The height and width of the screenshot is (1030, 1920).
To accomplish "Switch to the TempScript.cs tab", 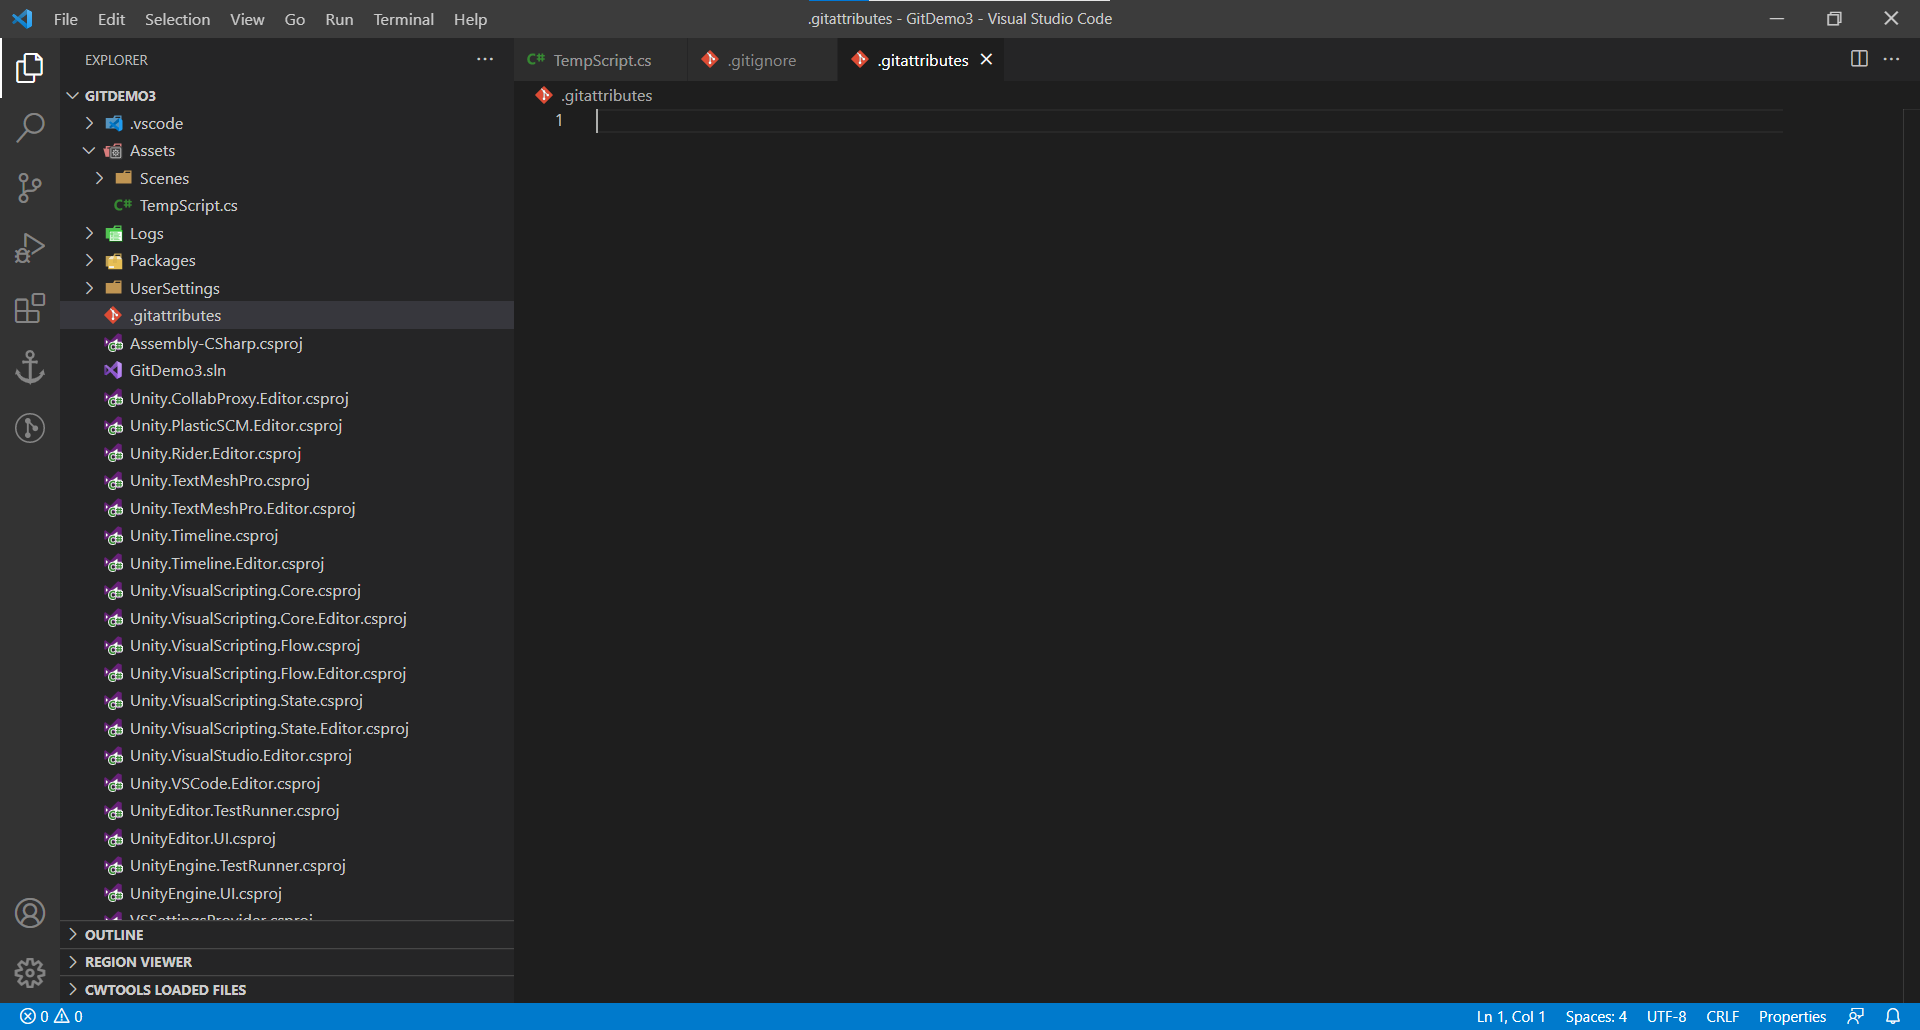I will [602, 60].
